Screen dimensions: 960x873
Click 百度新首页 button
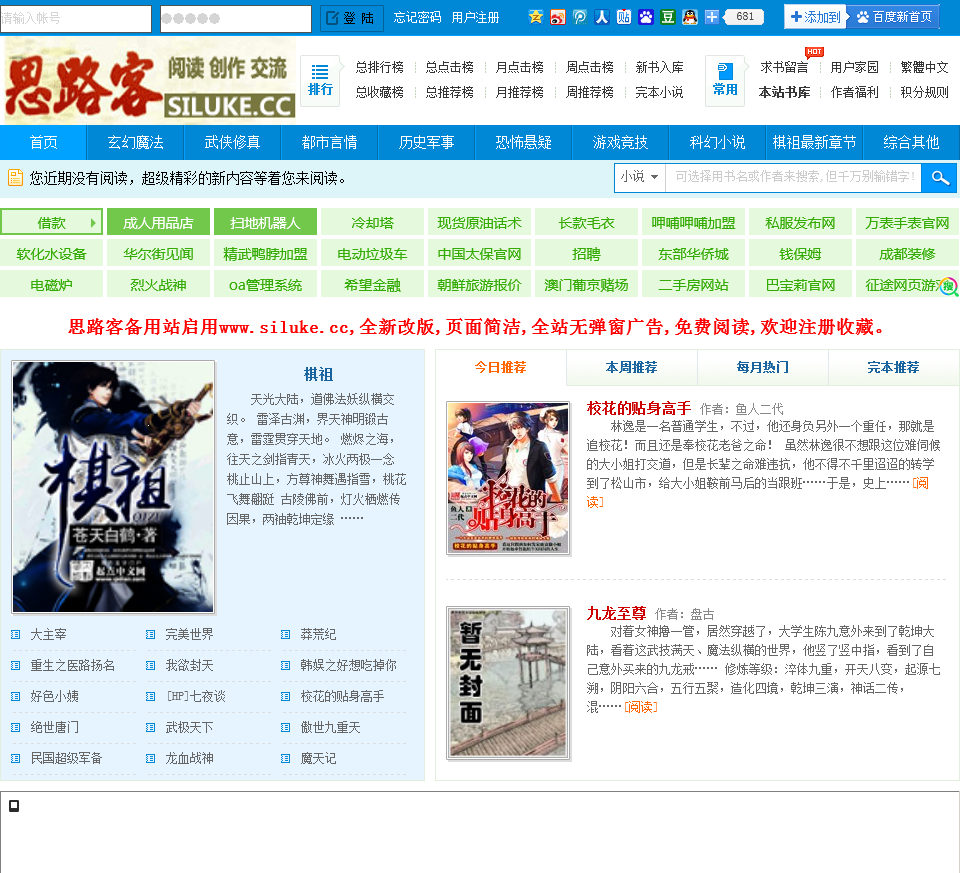point(894,17)
